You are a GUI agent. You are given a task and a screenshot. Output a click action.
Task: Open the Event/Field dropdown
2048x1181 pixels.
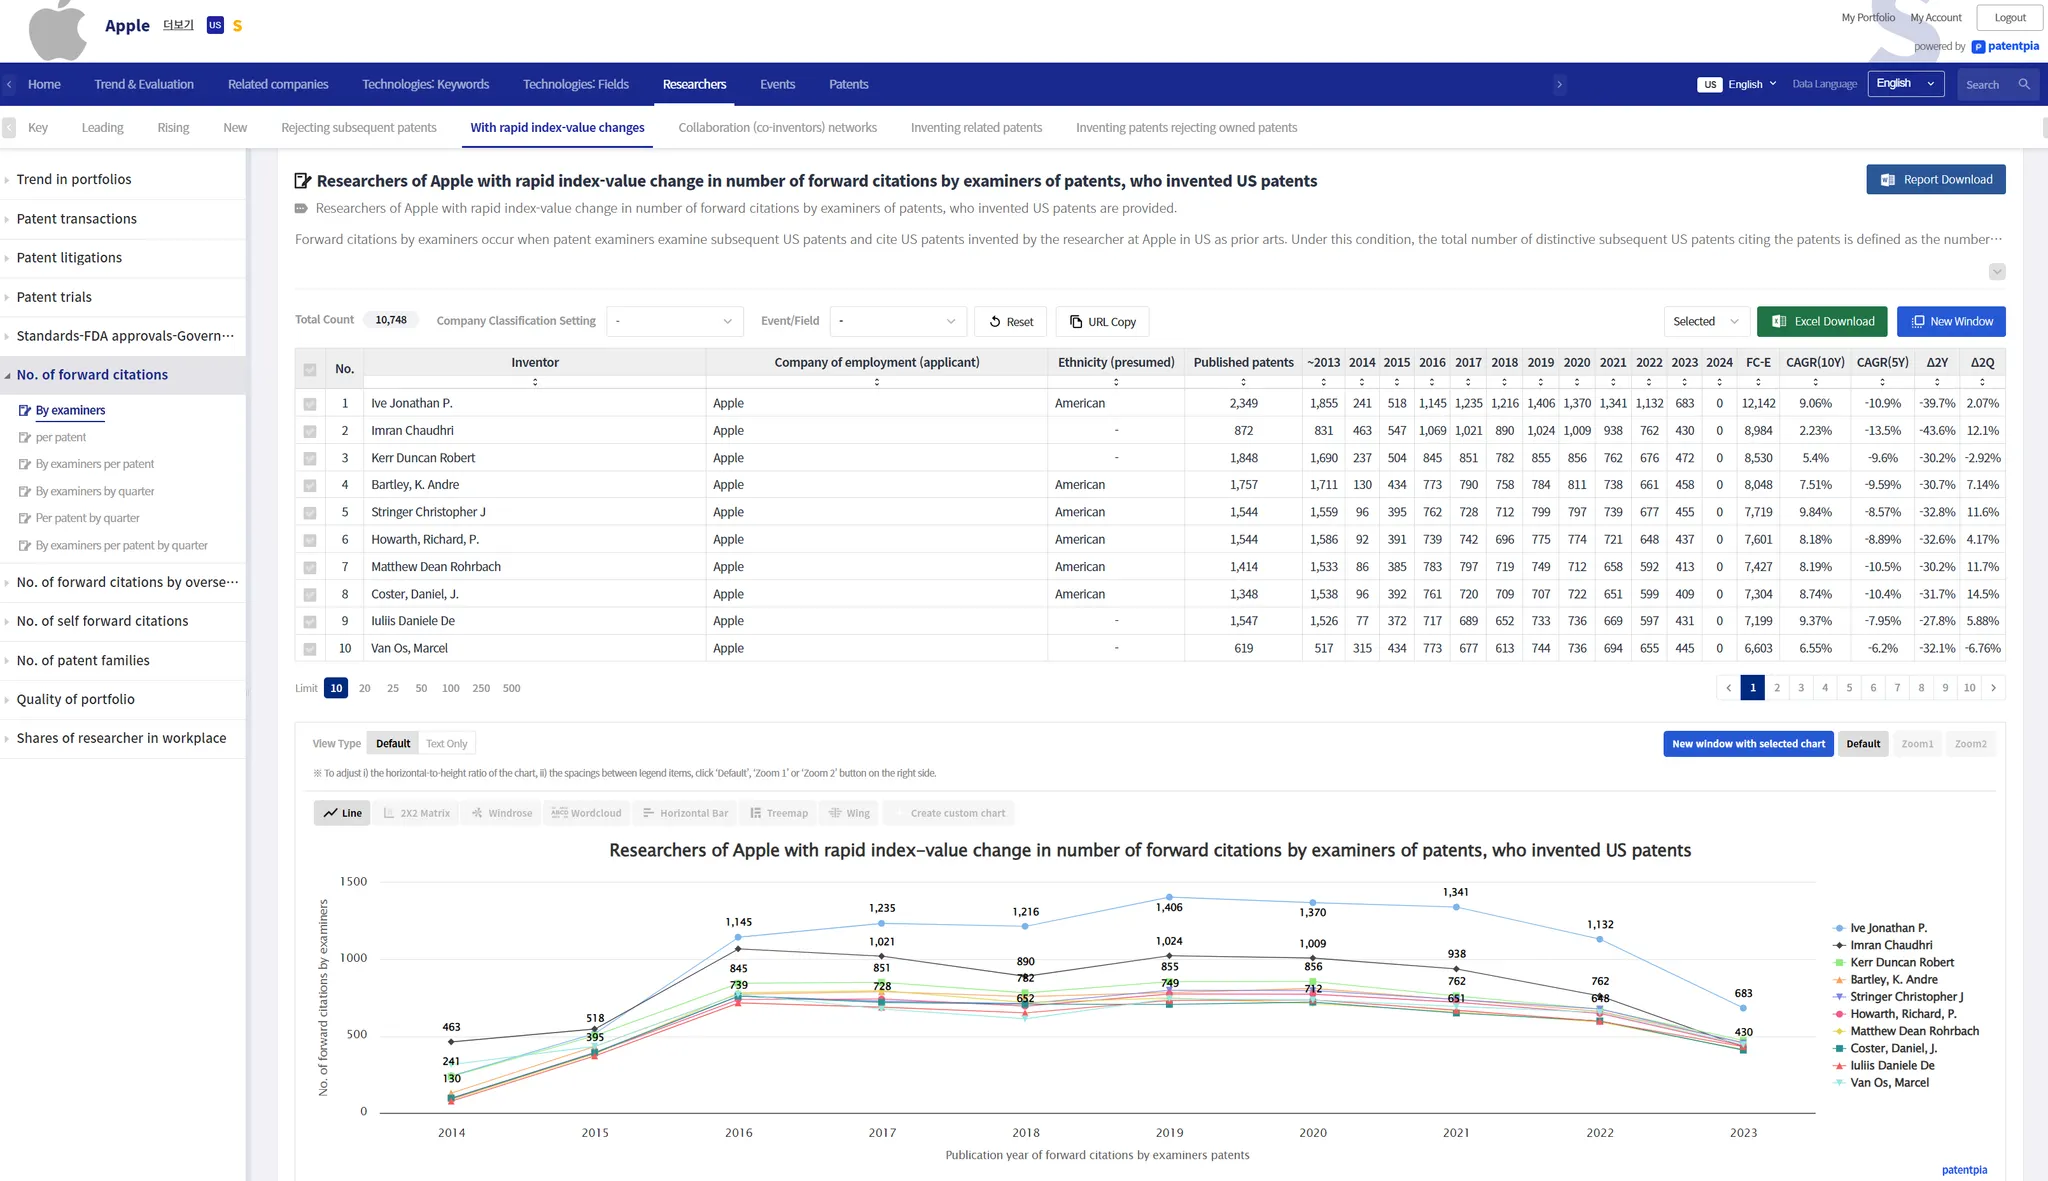click(x=897, y=321)
